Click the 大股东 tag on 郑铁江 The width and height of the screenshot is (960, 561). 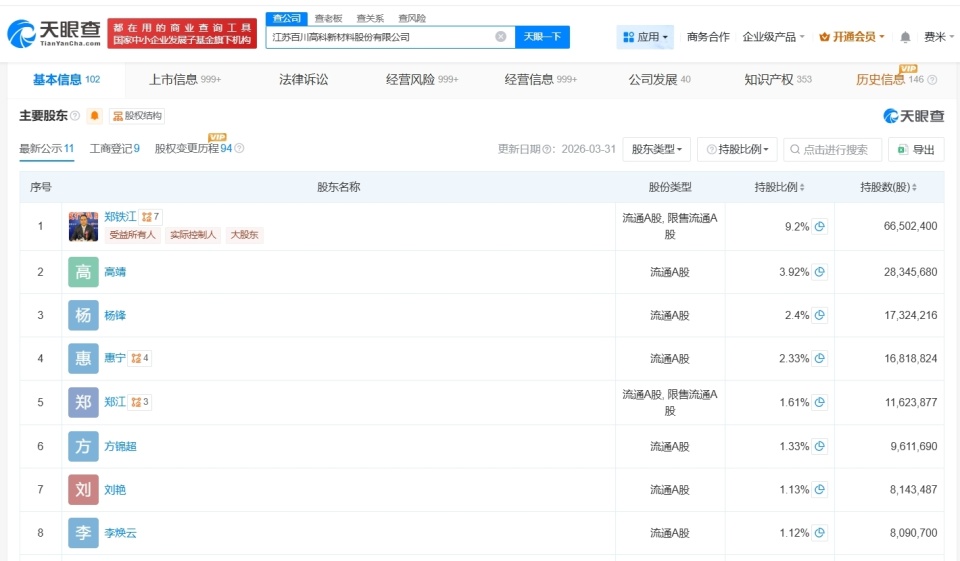tap(244, 235)
